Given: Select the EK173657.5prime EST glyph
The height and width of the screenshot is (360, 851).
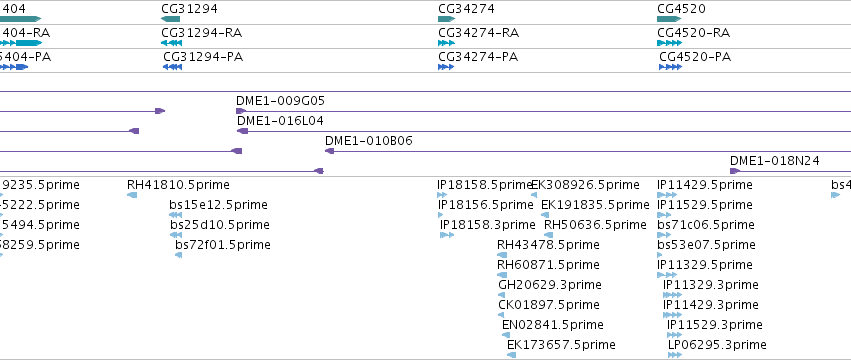Looking at the screenshot, I should 511,355.
